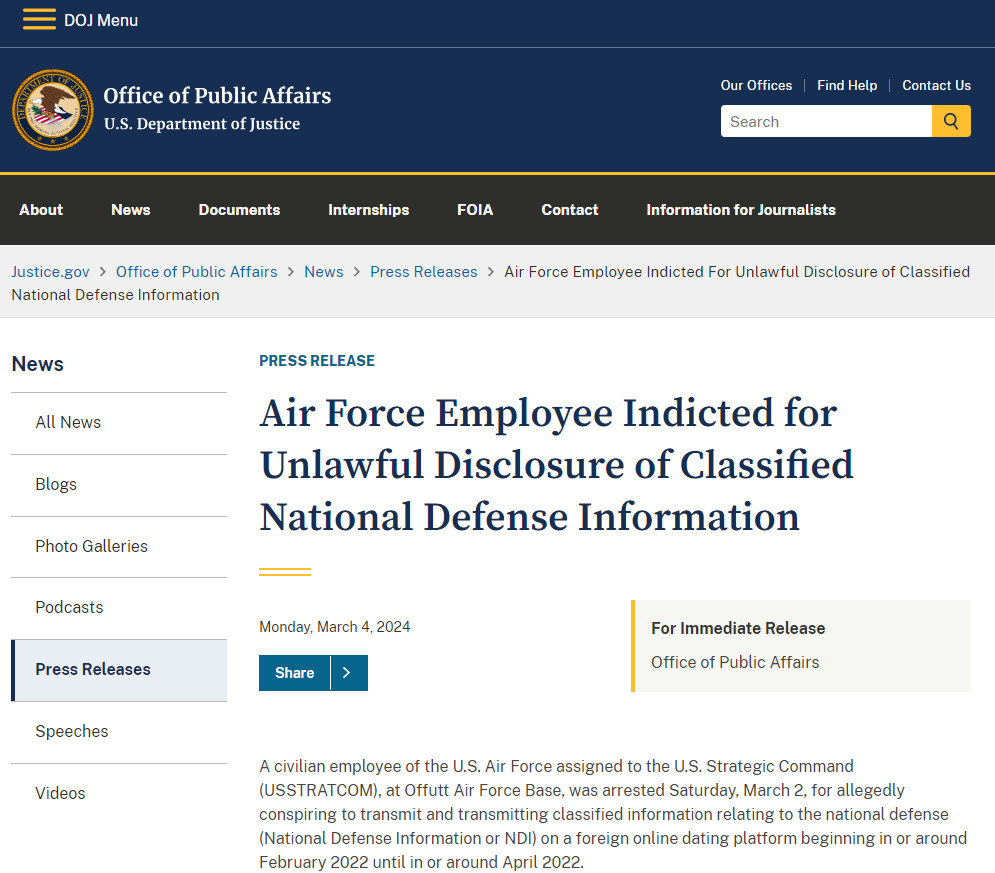The width and height of the screenshot is (995, 873).
Task: Open the About menu item
Action: pos(41,210)
